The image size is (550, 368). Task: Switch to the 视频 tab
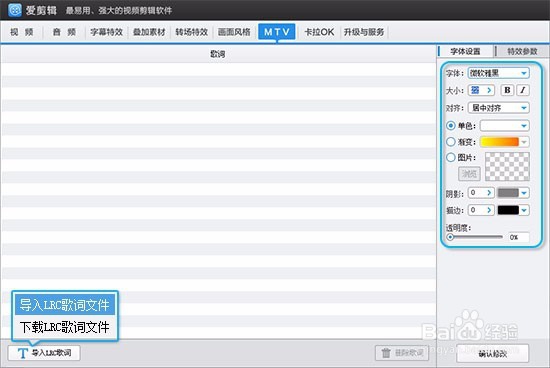22,32
